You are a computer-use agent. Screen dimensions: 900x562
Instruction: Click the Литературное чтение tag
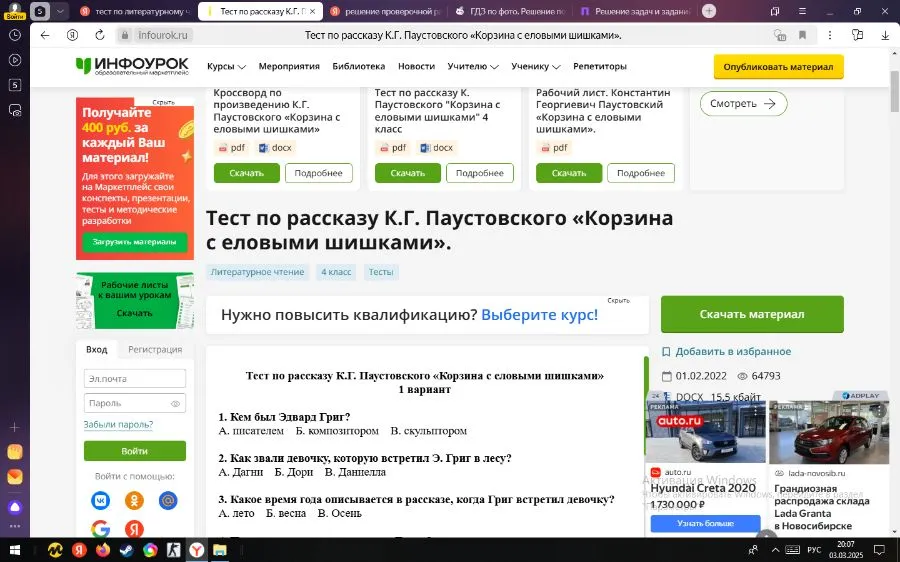tap(257, 272)
